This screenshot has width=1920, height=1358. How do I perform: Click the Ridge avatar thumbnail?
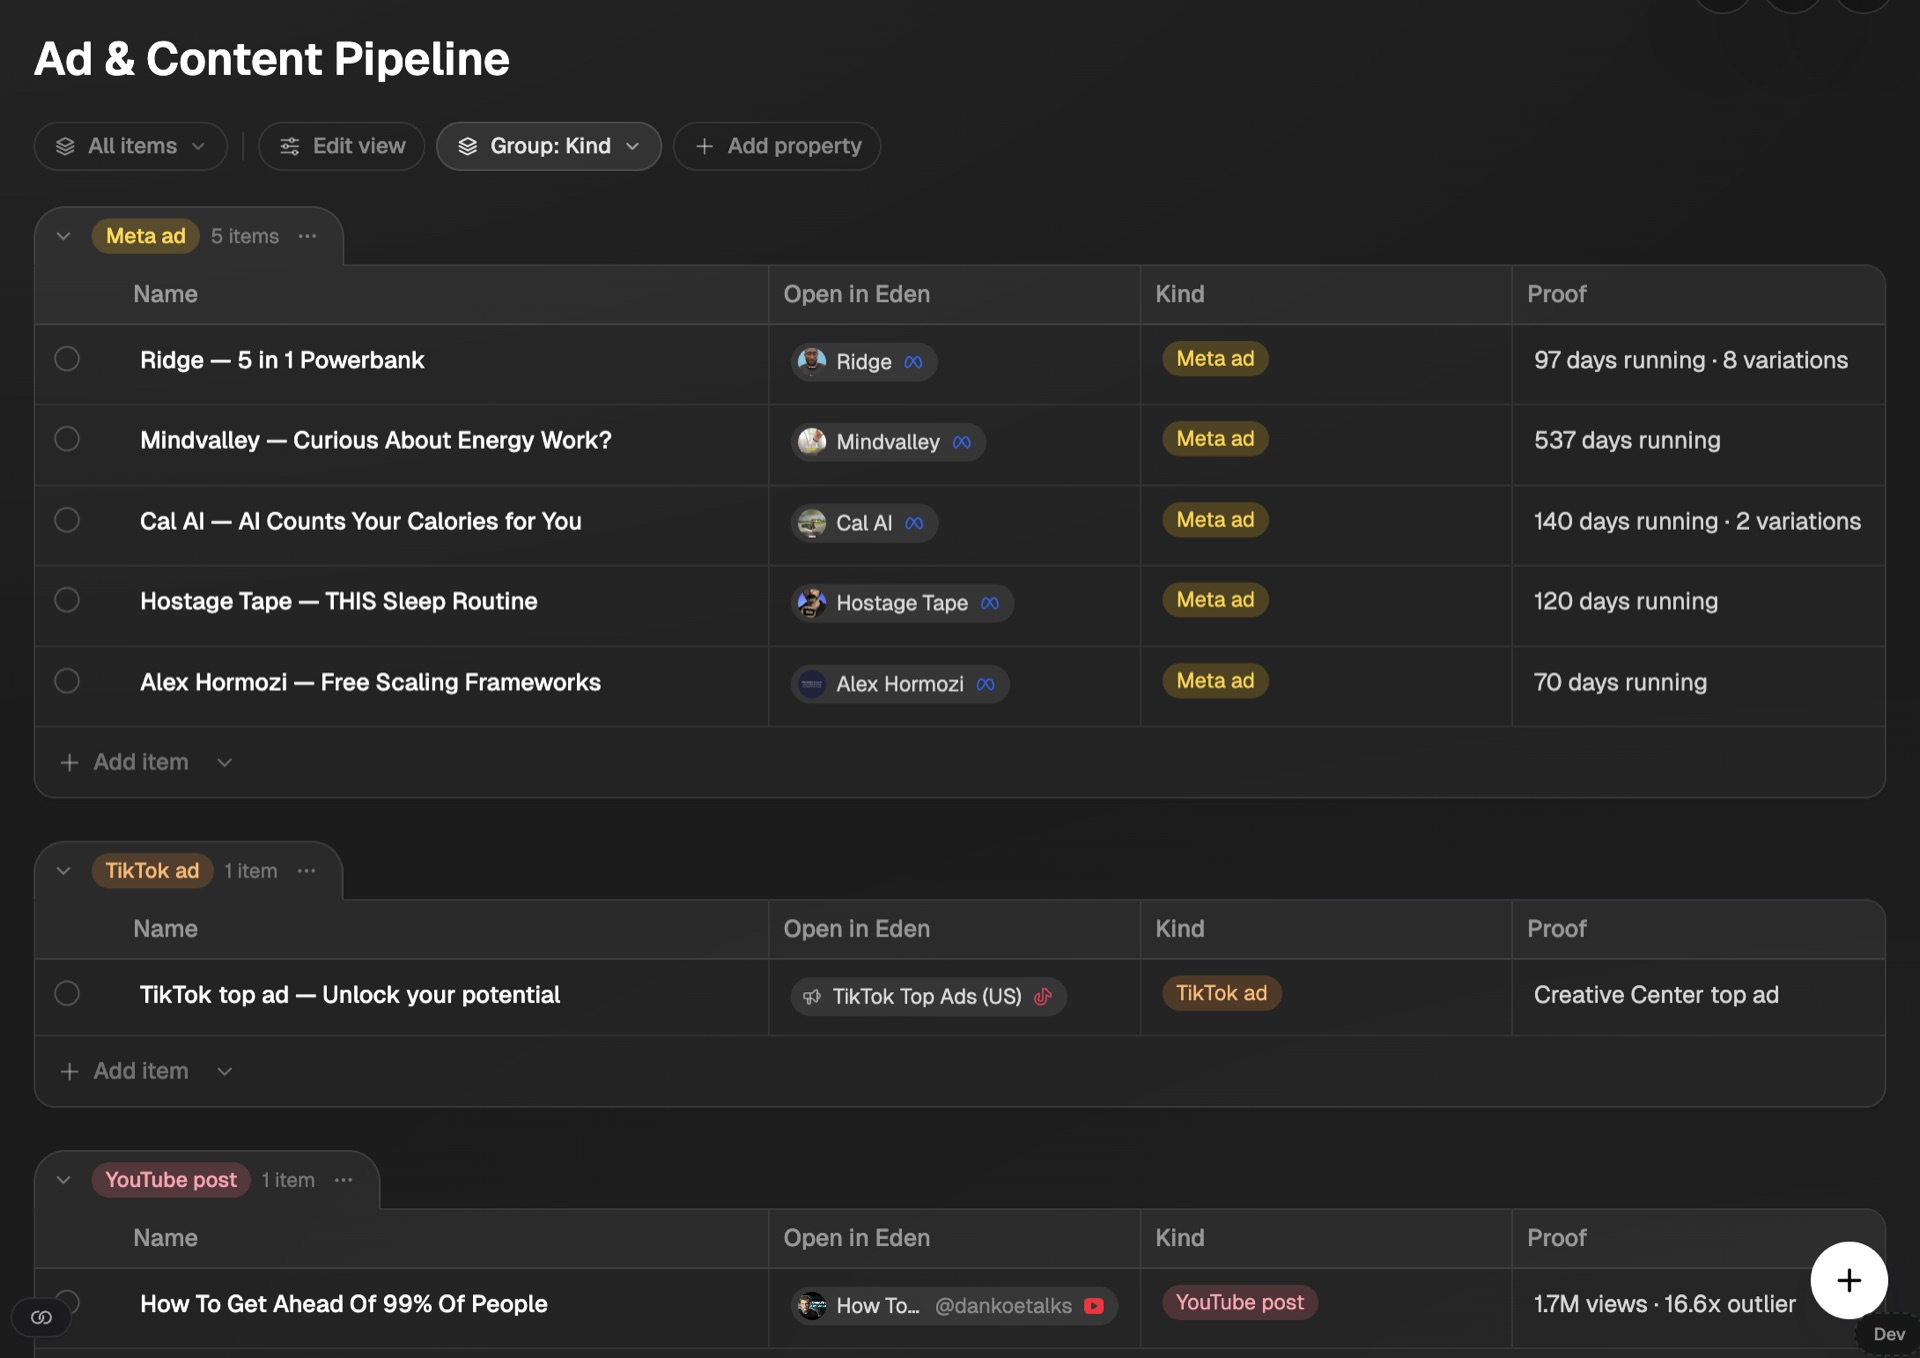point(812,361)
